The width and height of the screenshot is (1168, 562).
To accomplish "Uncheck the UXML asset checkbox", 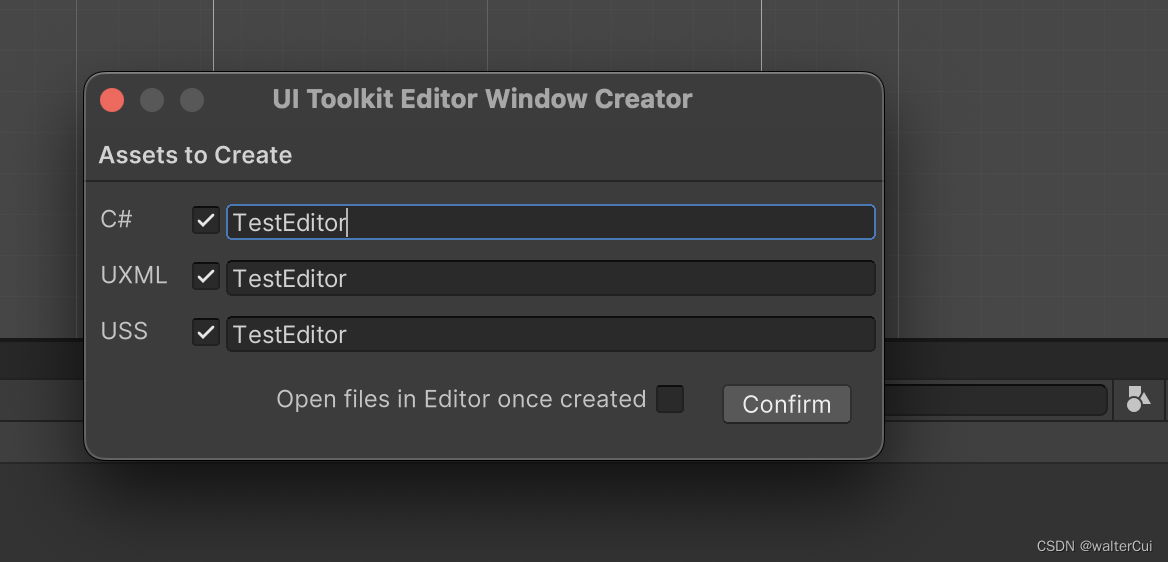I will 206,277.
